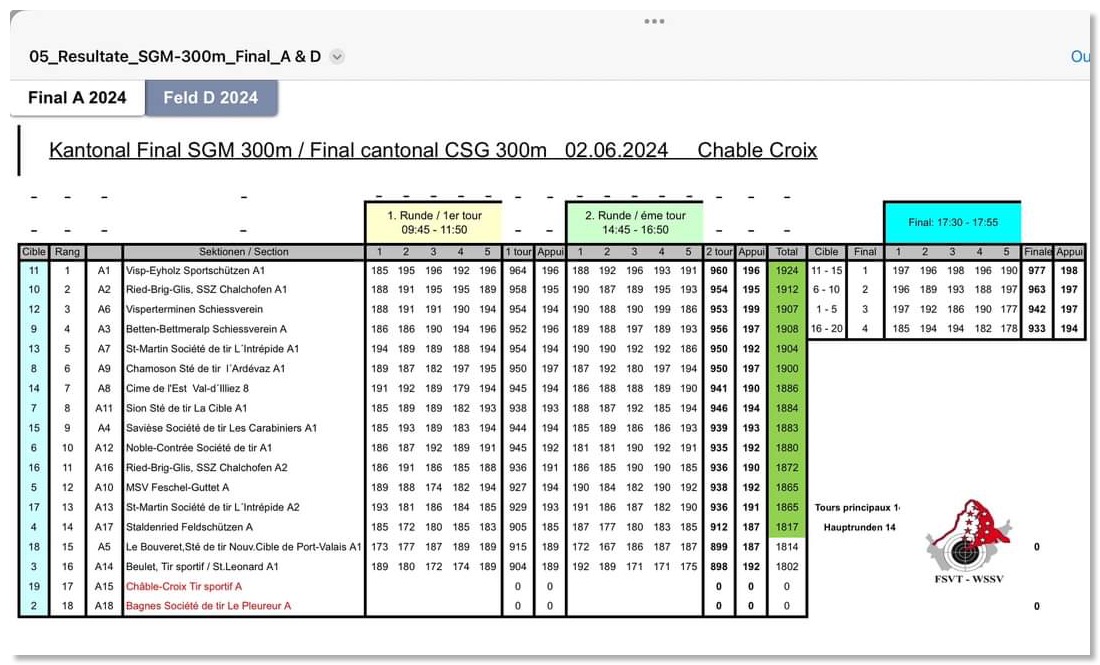Image resolution: width=1100 pixels, height=665 pixels.
Task: Click section code A11
Action: coord(104,408)
